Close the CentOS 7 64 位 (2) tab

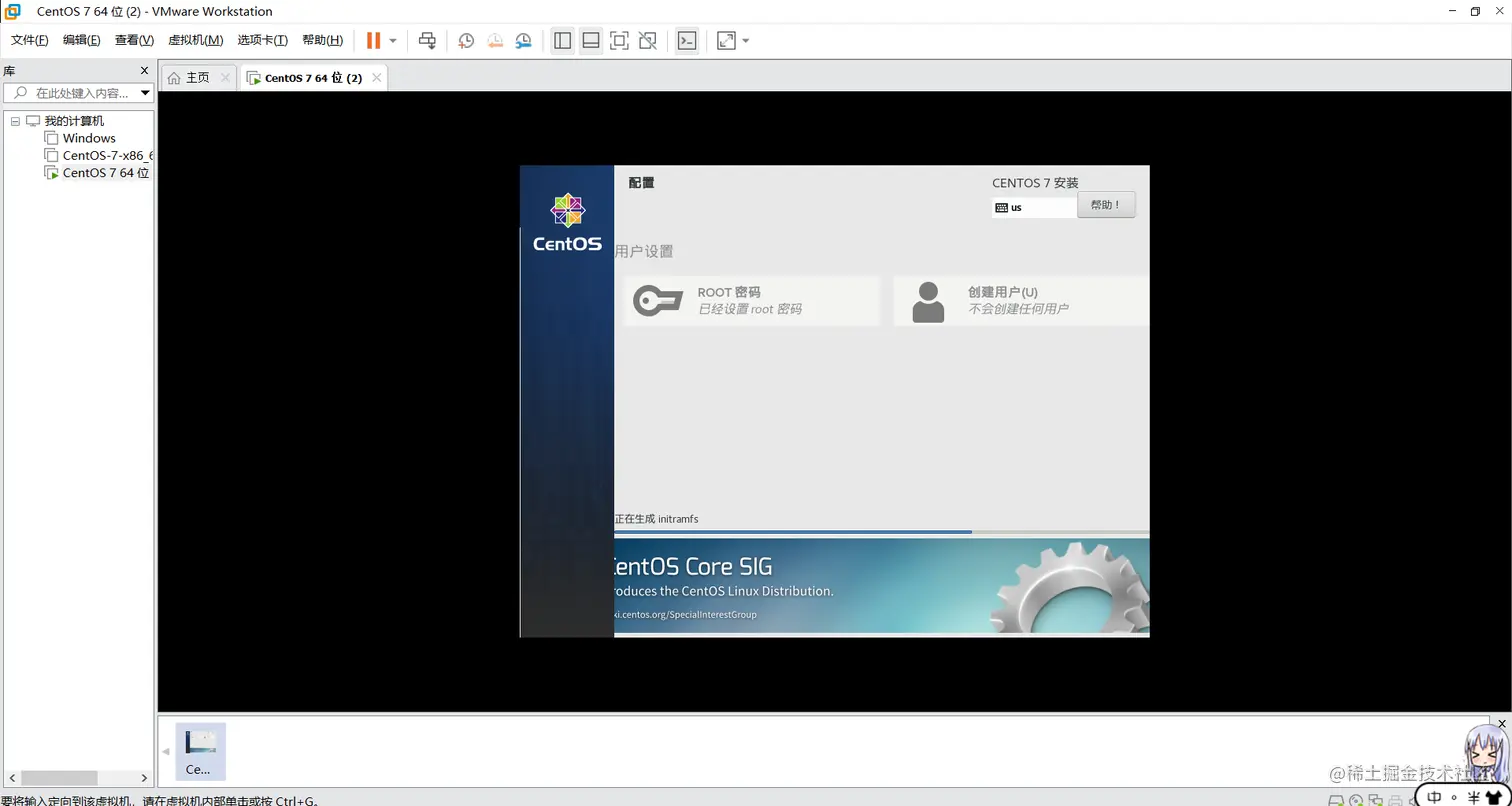376,77
